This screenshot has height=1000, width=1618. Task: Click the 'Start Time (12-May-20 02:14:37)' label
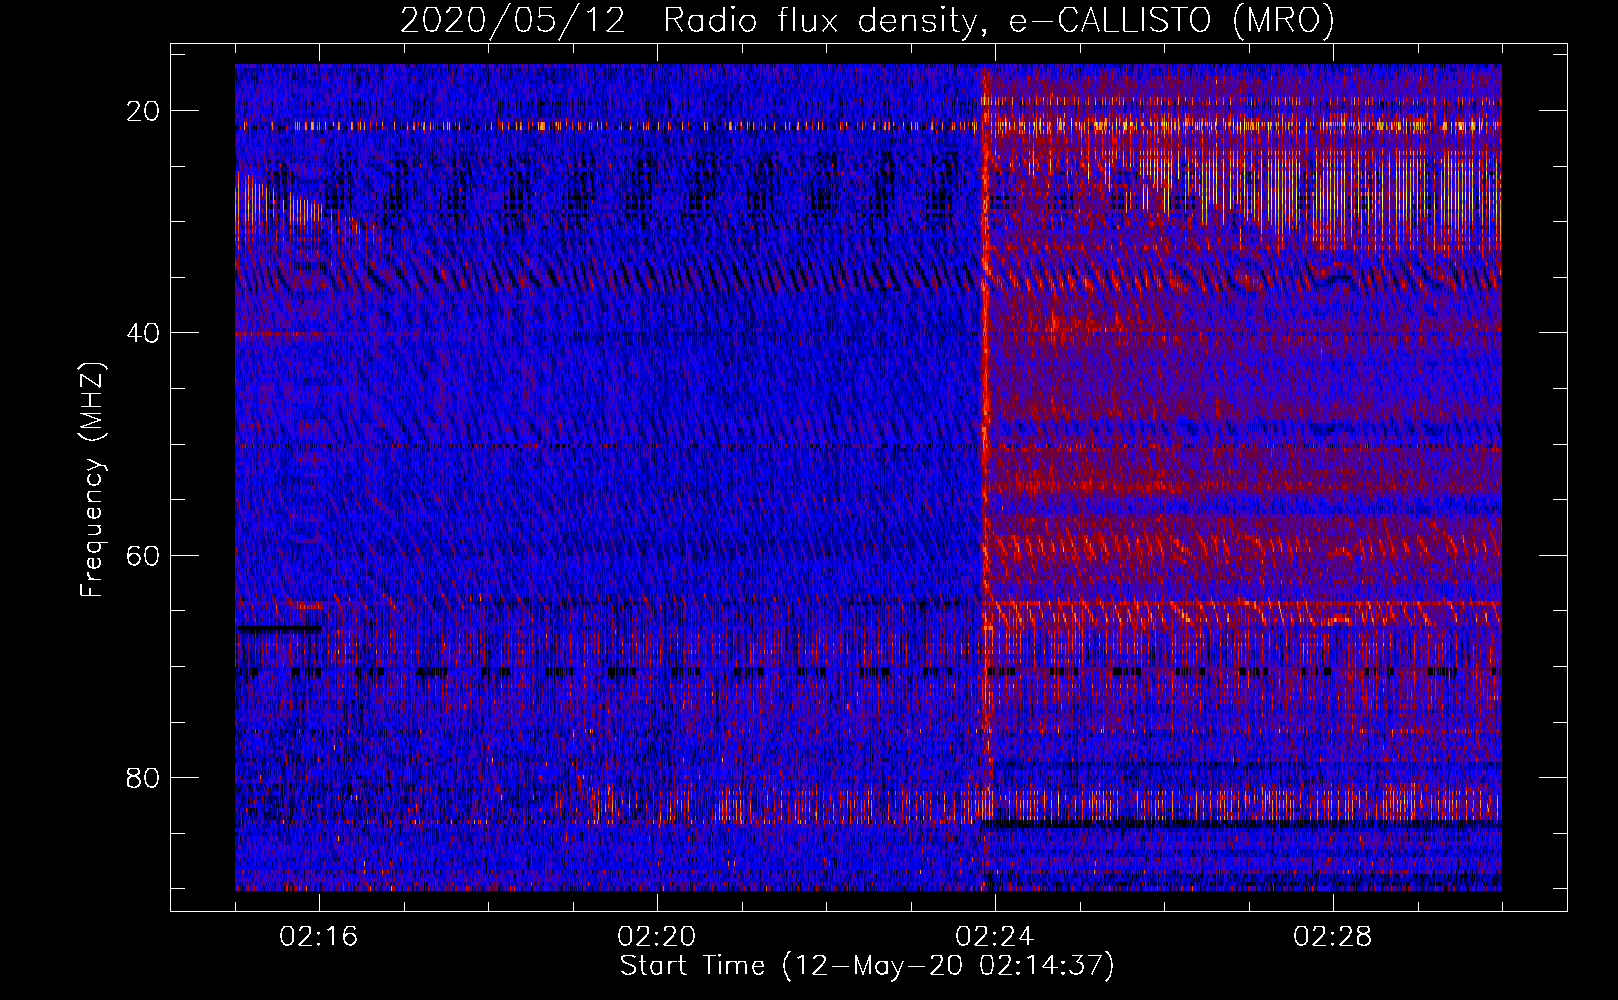point(866,966)
